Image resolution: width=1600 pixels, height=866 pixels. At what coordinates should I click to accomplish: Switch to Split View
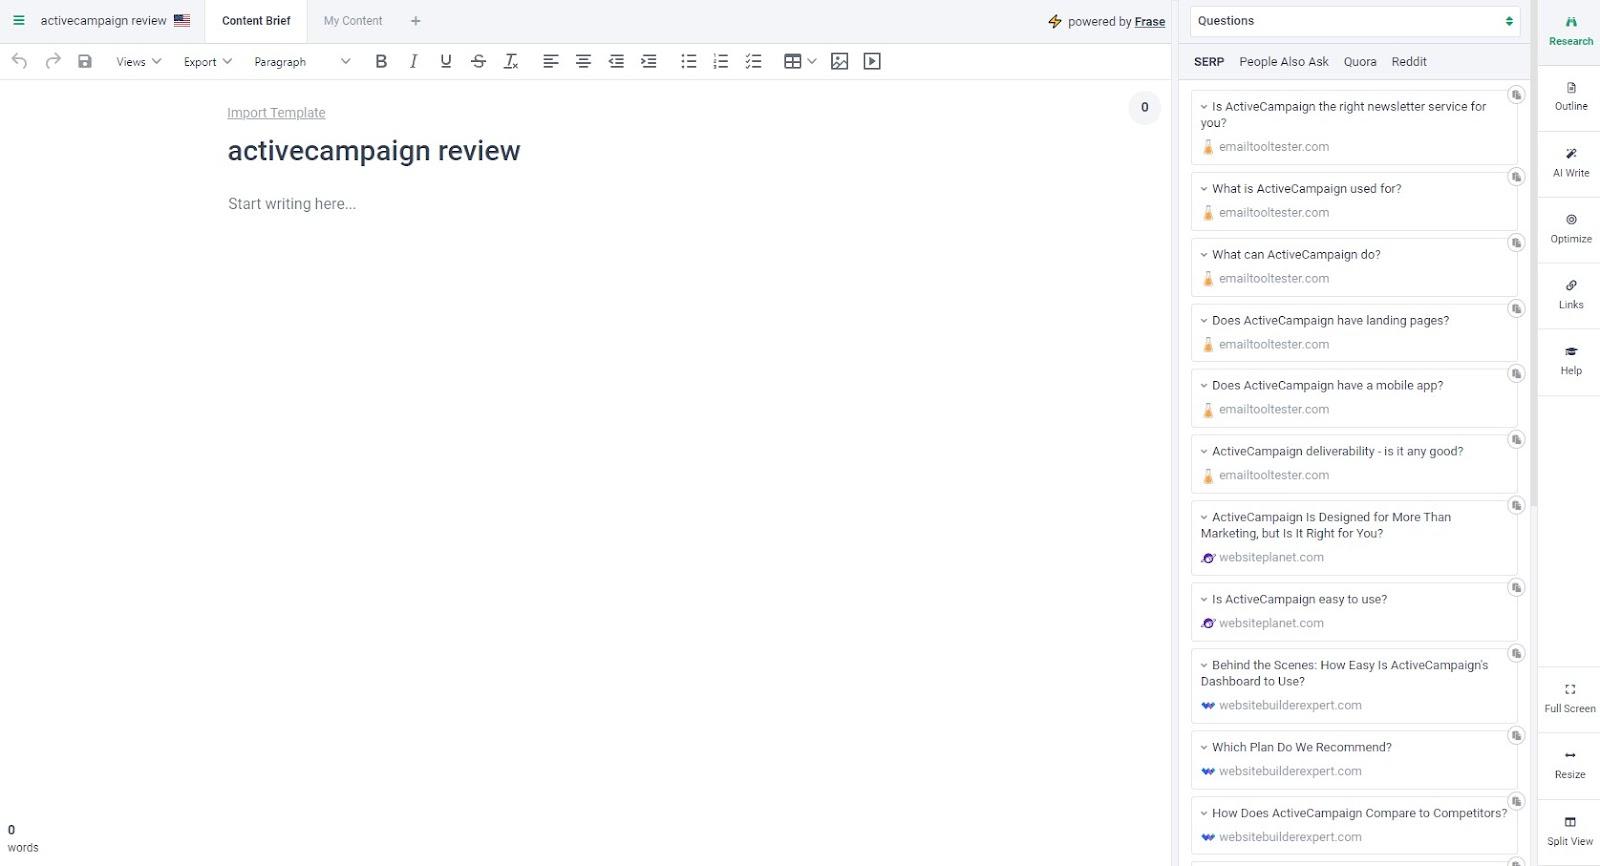[x=1570, y=831]
